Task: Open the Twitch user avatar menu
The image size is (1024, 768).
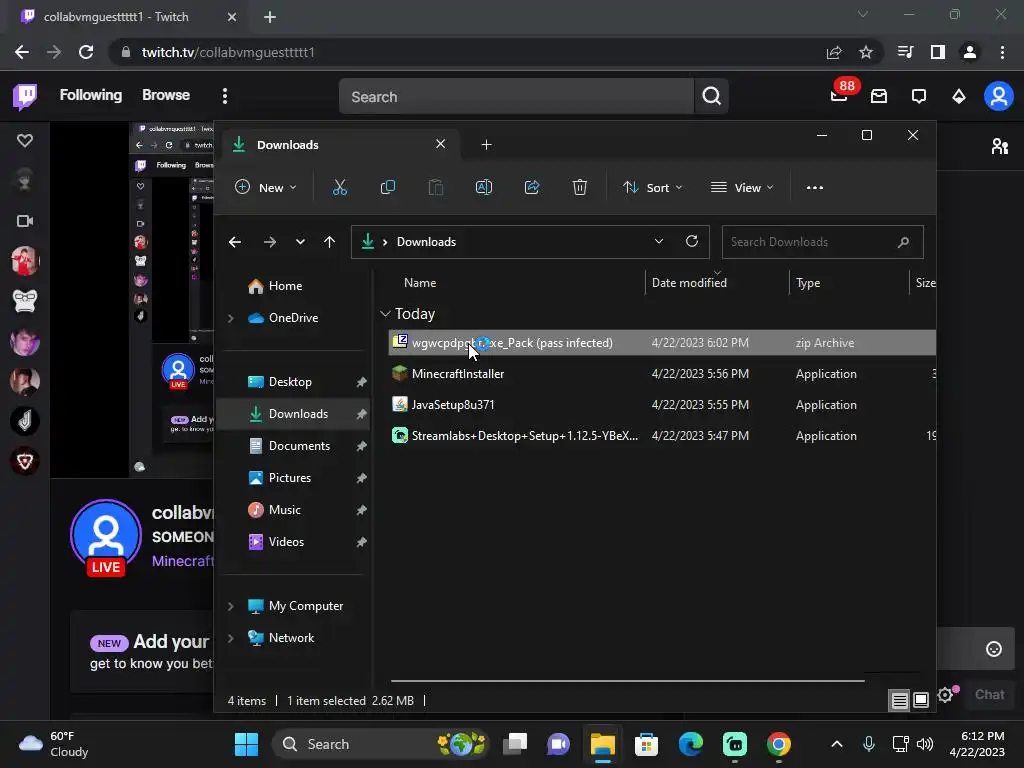Action: tap(999, 97)
